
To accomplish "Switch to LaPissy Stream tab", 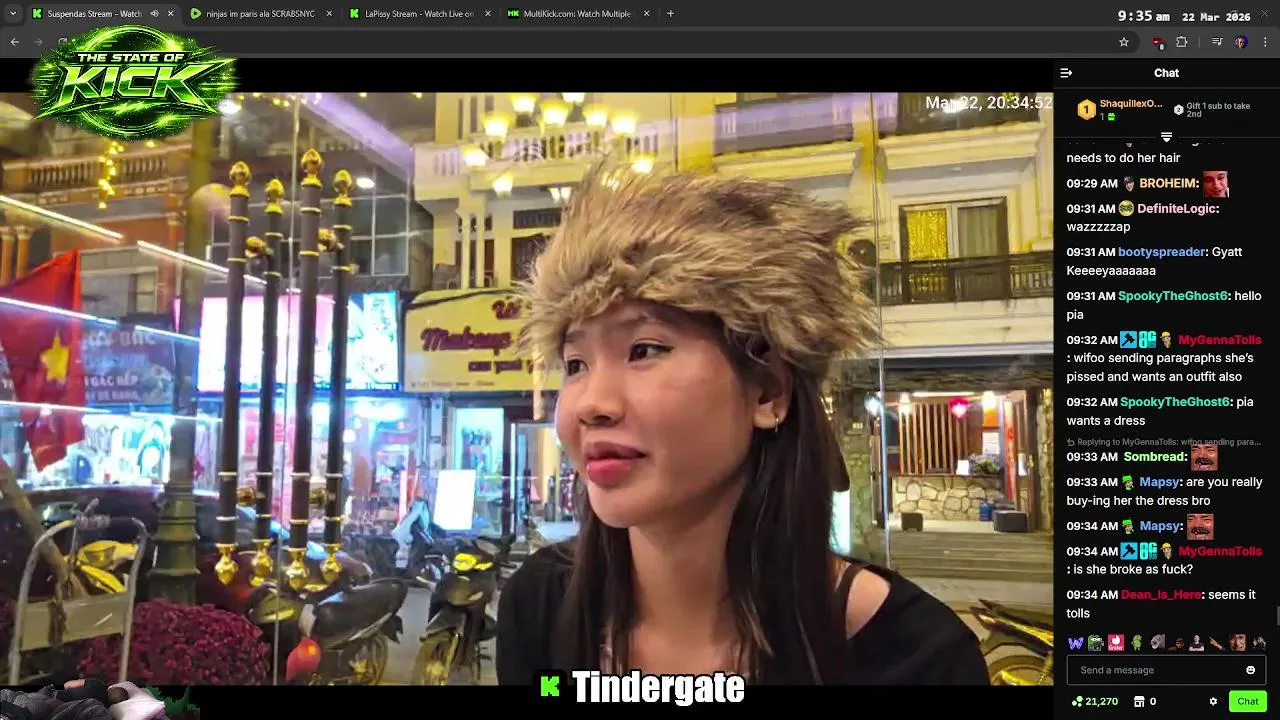I will (420, 14).
